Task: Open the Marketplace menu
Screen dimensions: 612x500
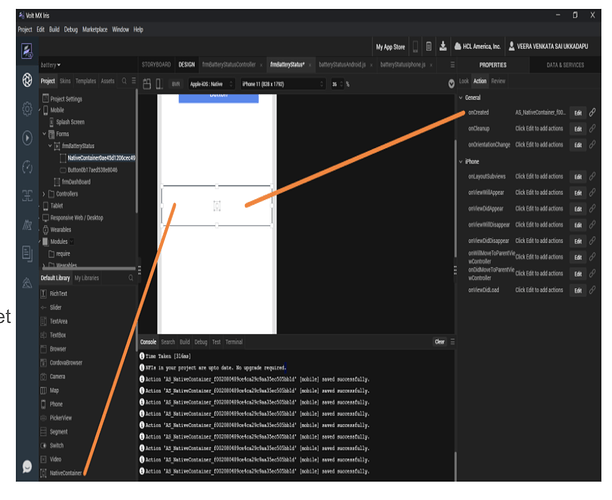Action: (95, 29)
